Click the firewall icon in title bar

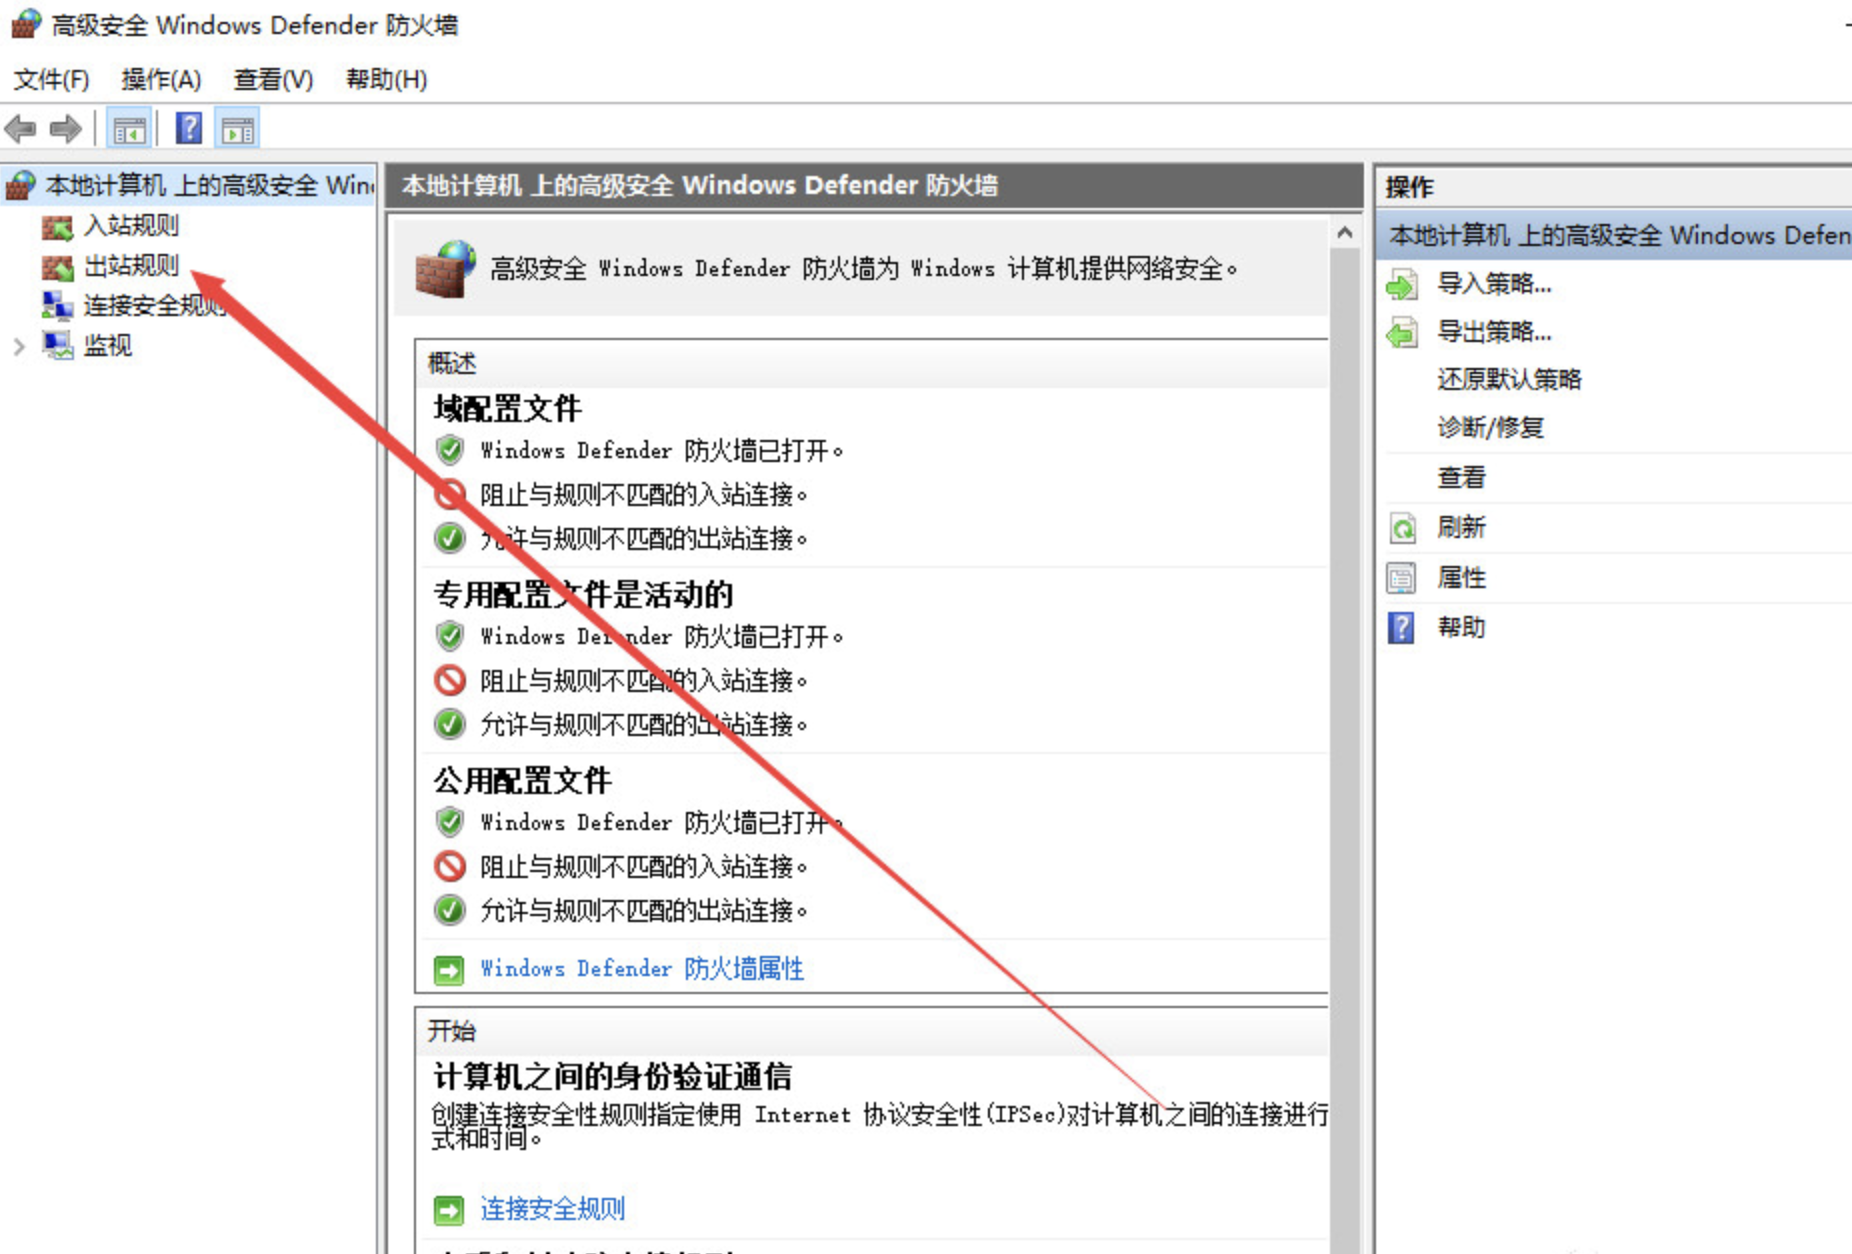[x=26, y=24]
